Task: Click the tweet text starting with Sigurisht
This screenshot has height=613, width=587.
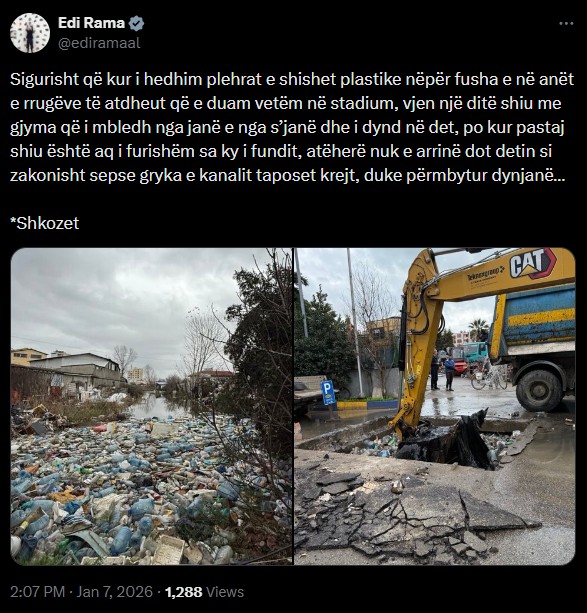Action: (292, 127)
